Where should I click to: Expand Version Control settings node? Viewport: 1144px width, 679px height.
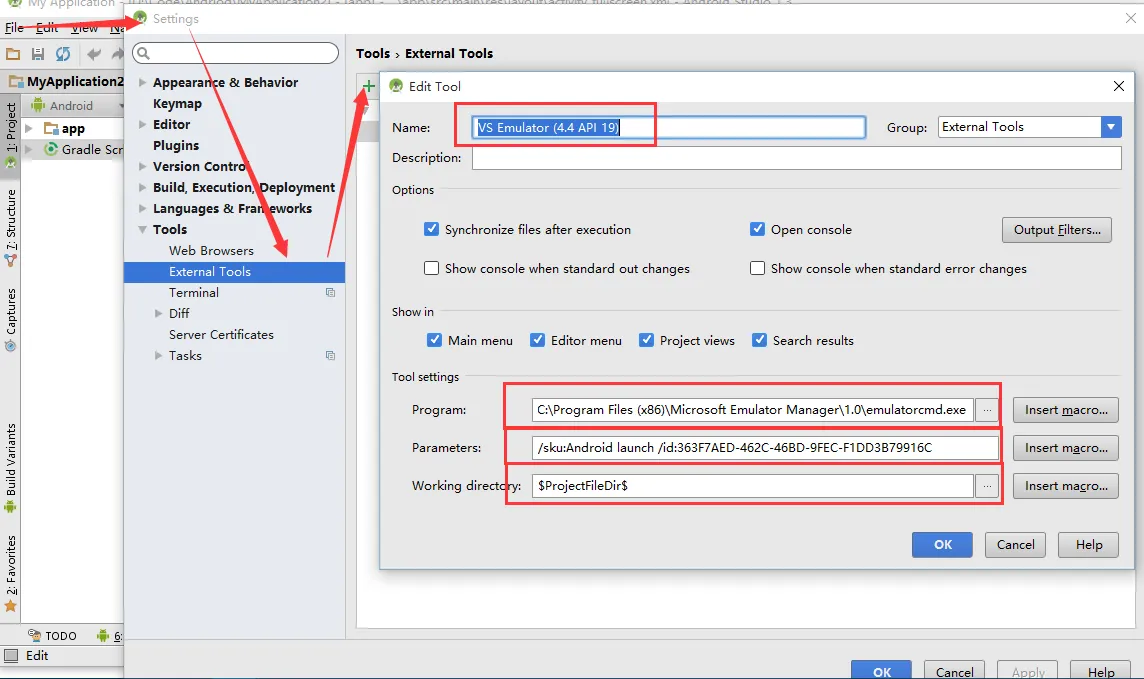pyautogui.click(x=142, y=166)
